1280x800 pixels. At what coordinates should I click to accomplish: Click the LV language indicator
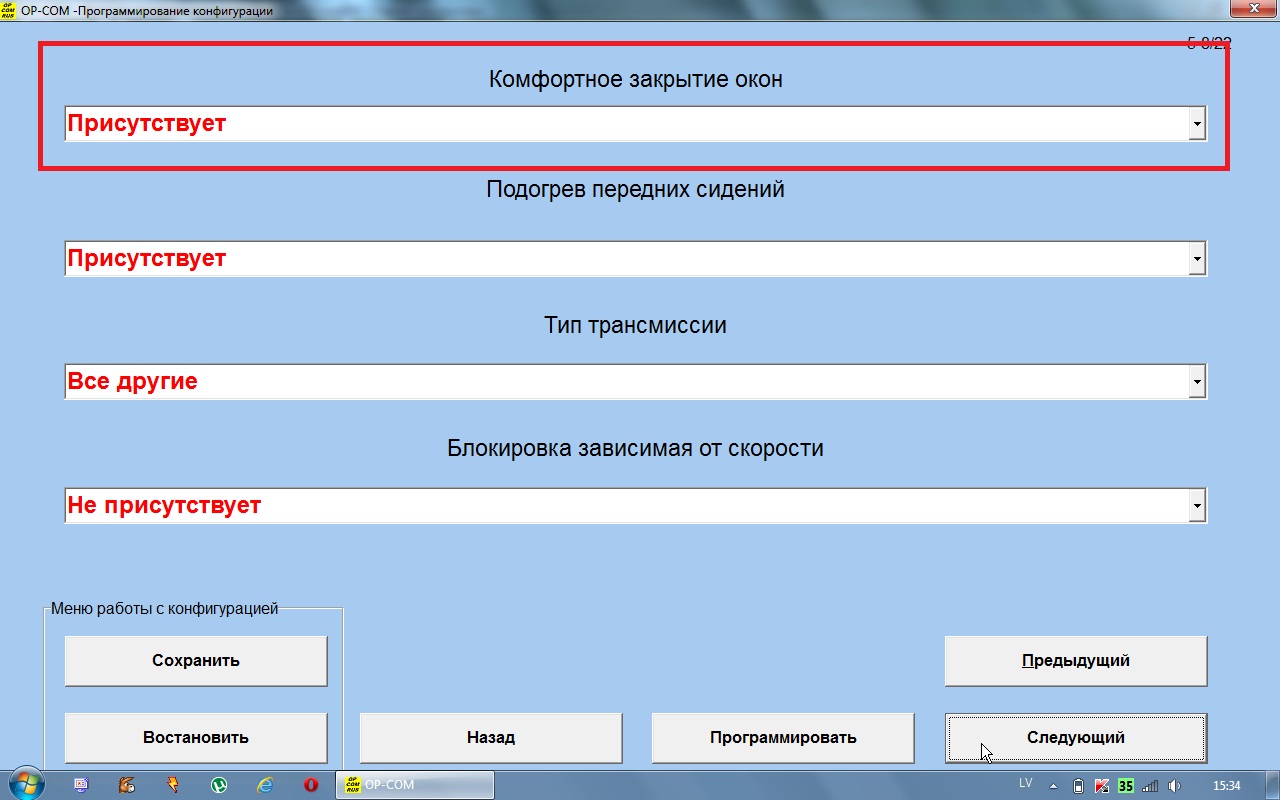[1025, 783]
